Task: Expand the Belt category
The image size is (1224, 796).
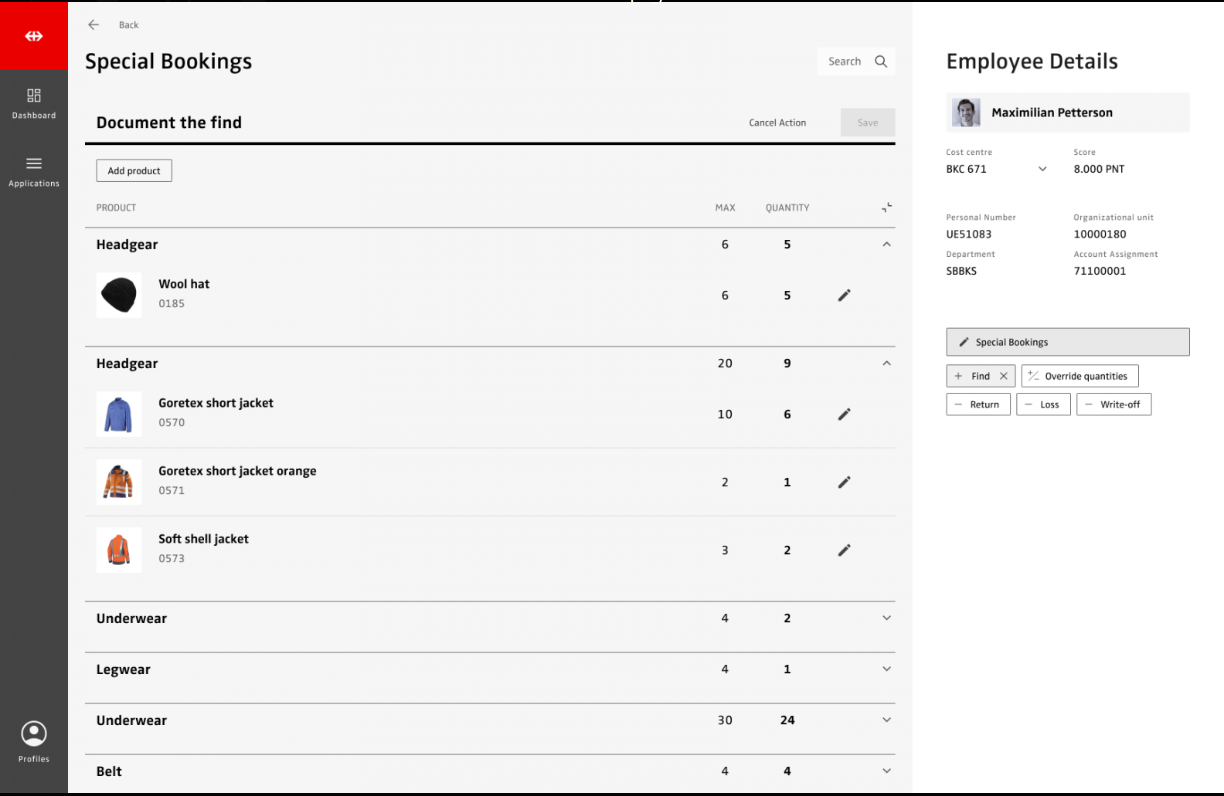Action: (x=886, y=771)
